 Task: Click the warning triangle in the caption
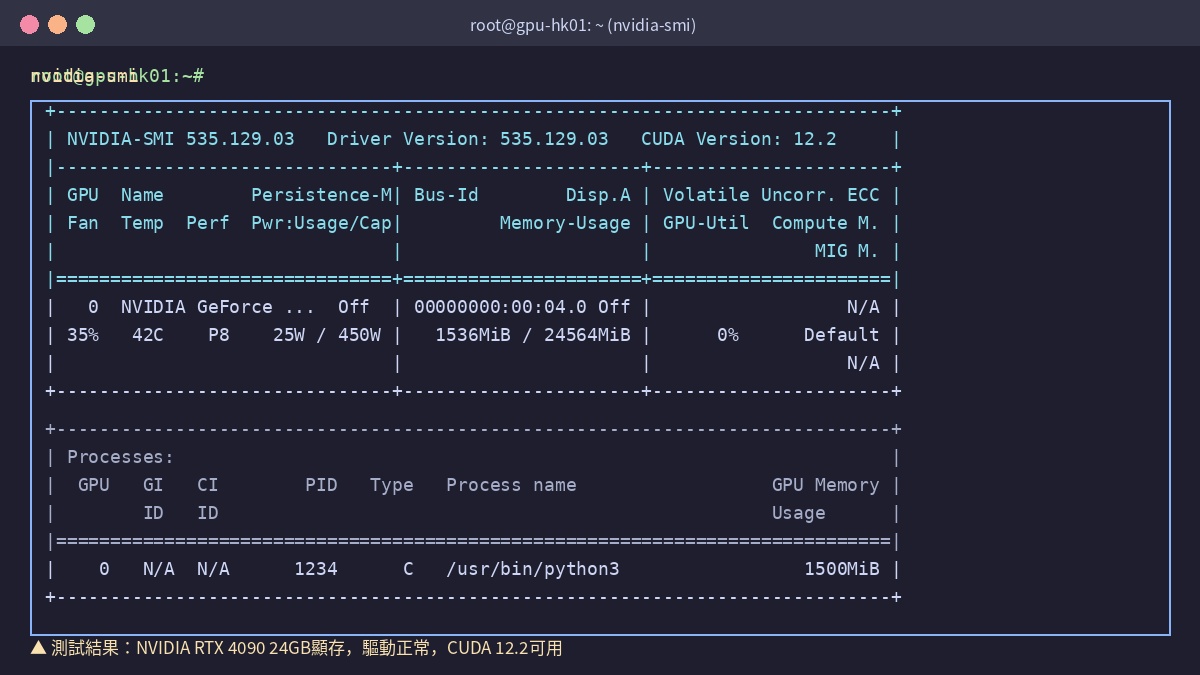39,647
